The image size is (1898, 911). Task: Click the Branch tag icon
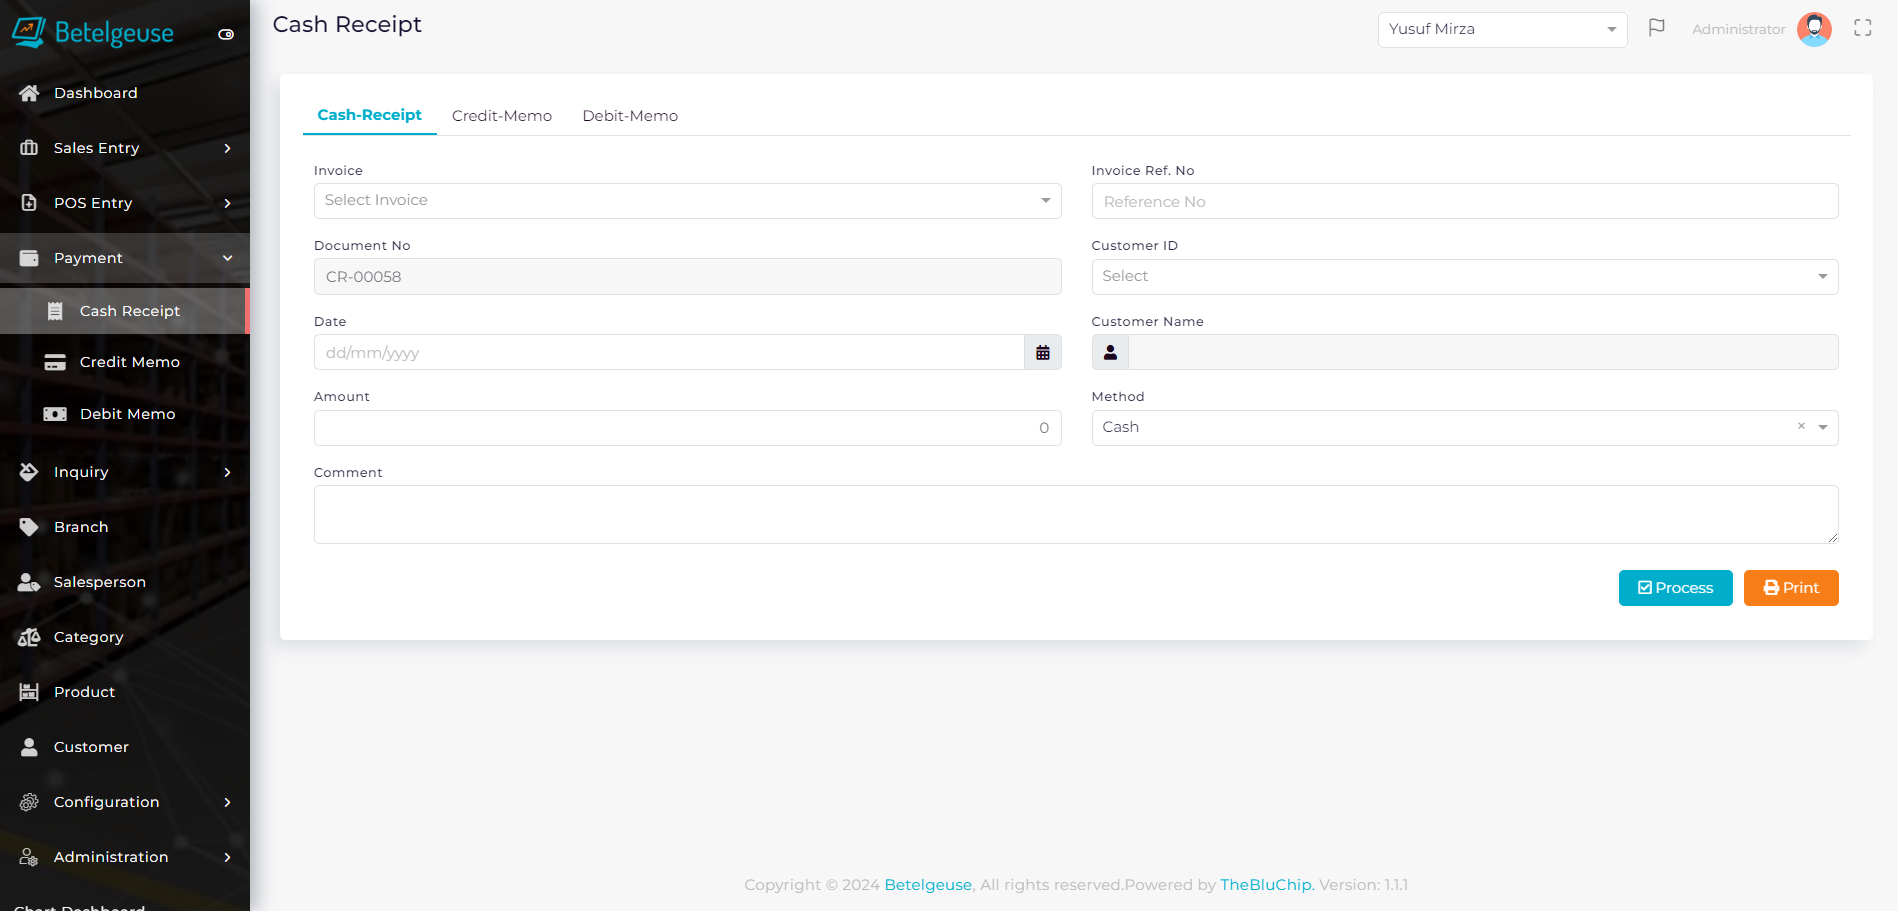click(x=29, y=527)
